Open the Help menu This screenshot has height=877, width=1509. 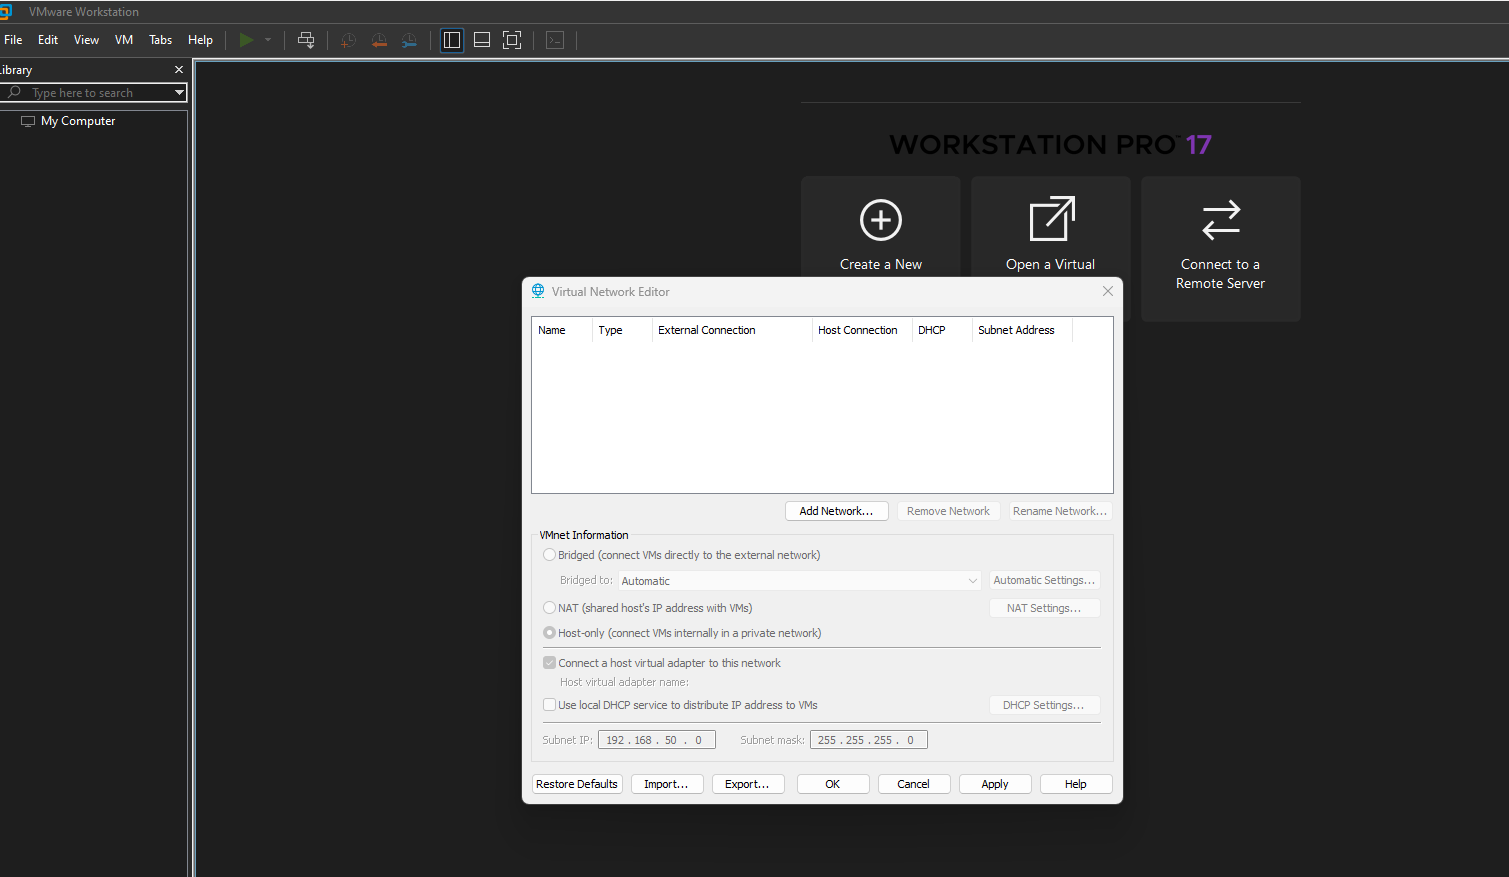pos(200,40)
